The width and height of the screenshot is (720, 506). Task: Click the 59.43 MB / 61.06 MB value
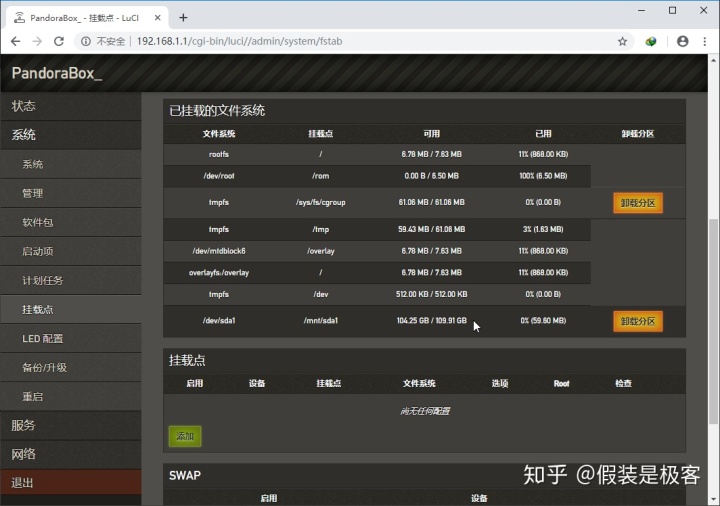point(432,229)
